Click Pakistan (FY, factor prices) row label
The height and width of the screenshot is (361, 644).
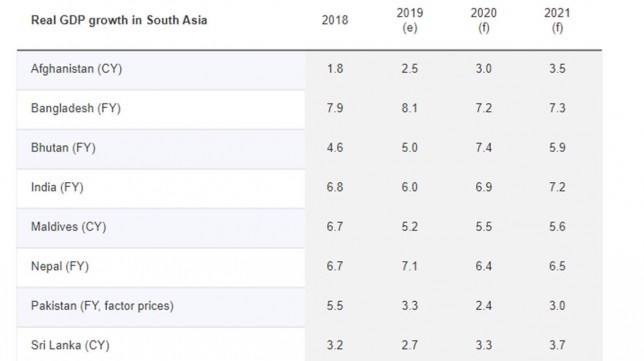pyautogui.click(x=102, y=306)
